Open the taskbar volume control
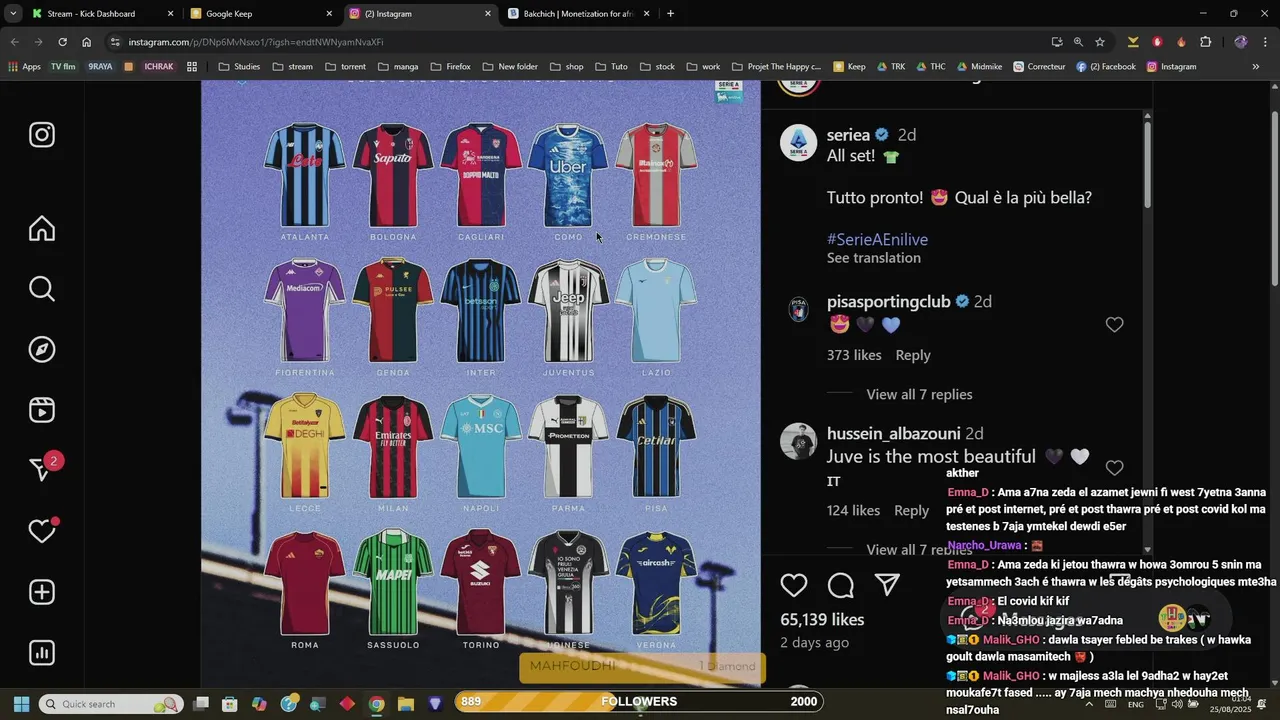This screenshot has width=1280, height=720. tap(1178, 704)
